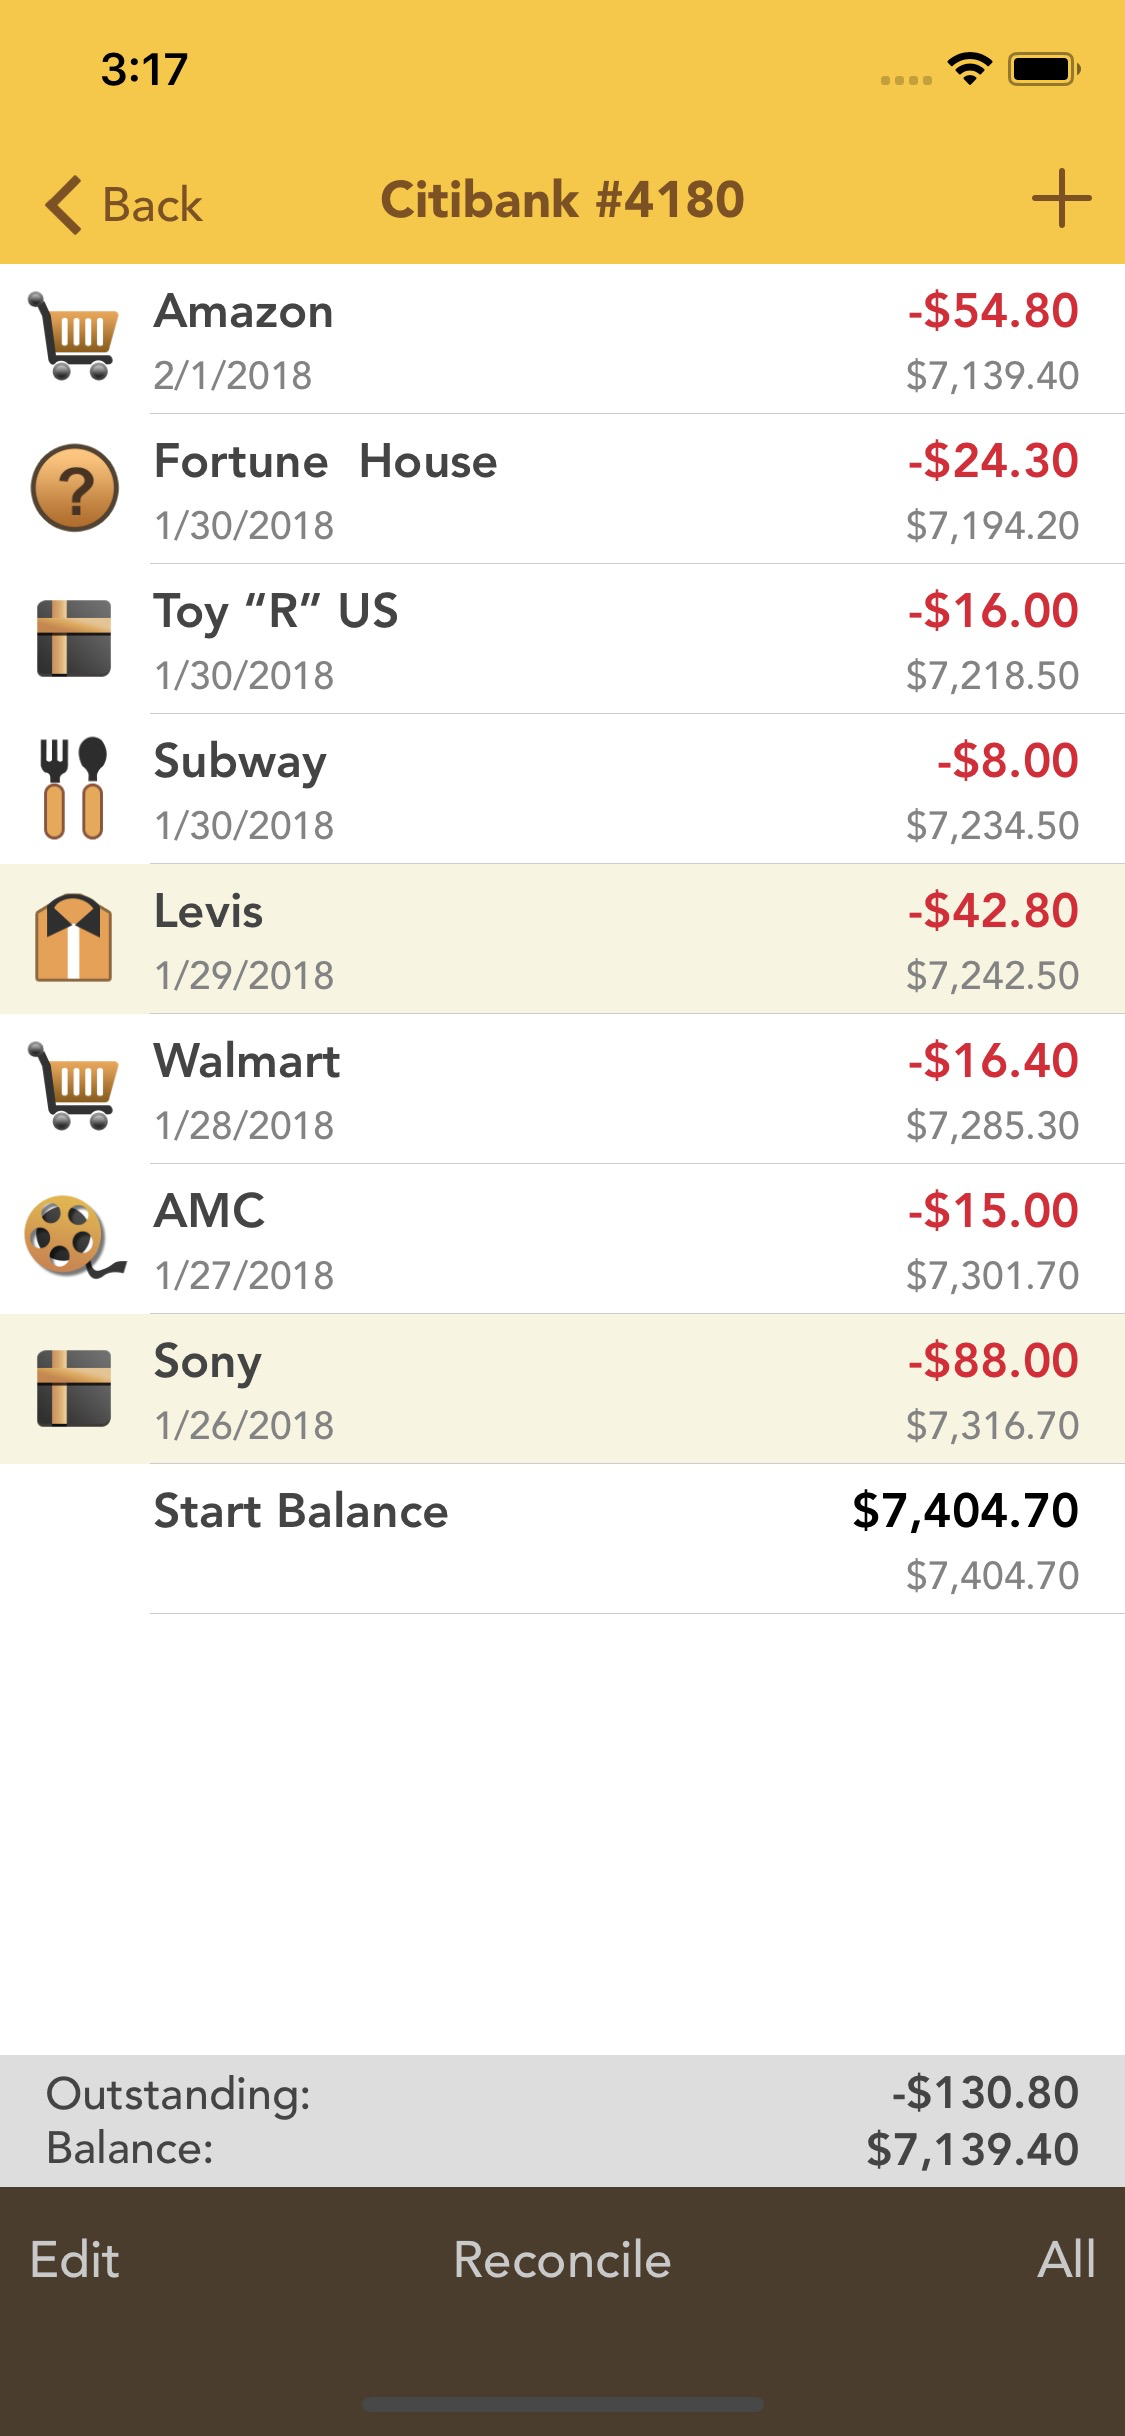Tap the Amazon shopping cart icon
The height and width of the screenshot is (2436, 1125).
[x=74, y=337]
